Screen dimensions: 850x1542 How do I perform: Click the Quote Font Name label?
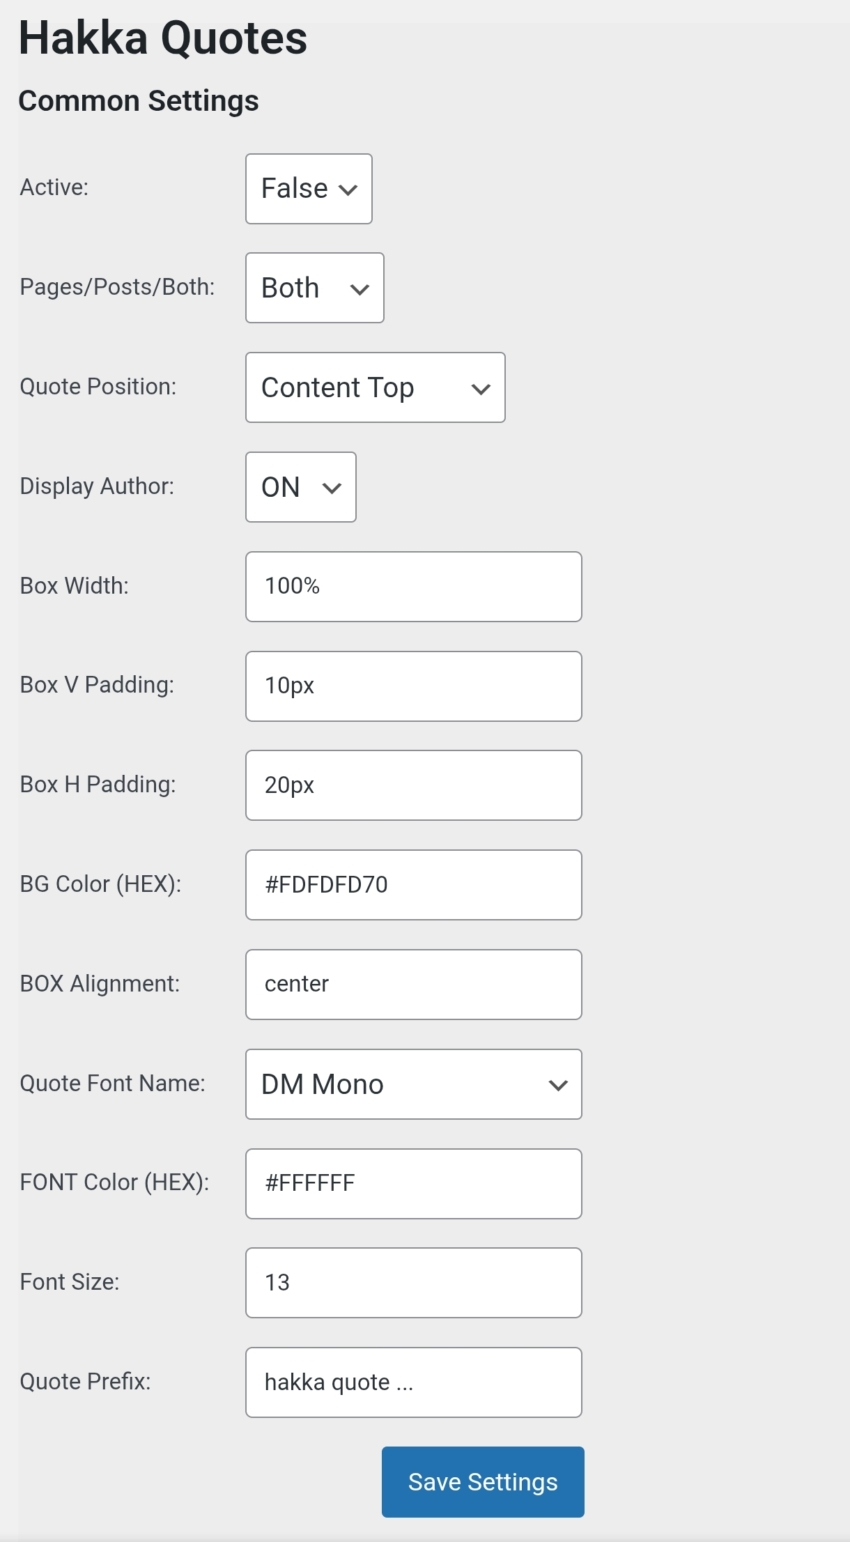point(112,1084)
